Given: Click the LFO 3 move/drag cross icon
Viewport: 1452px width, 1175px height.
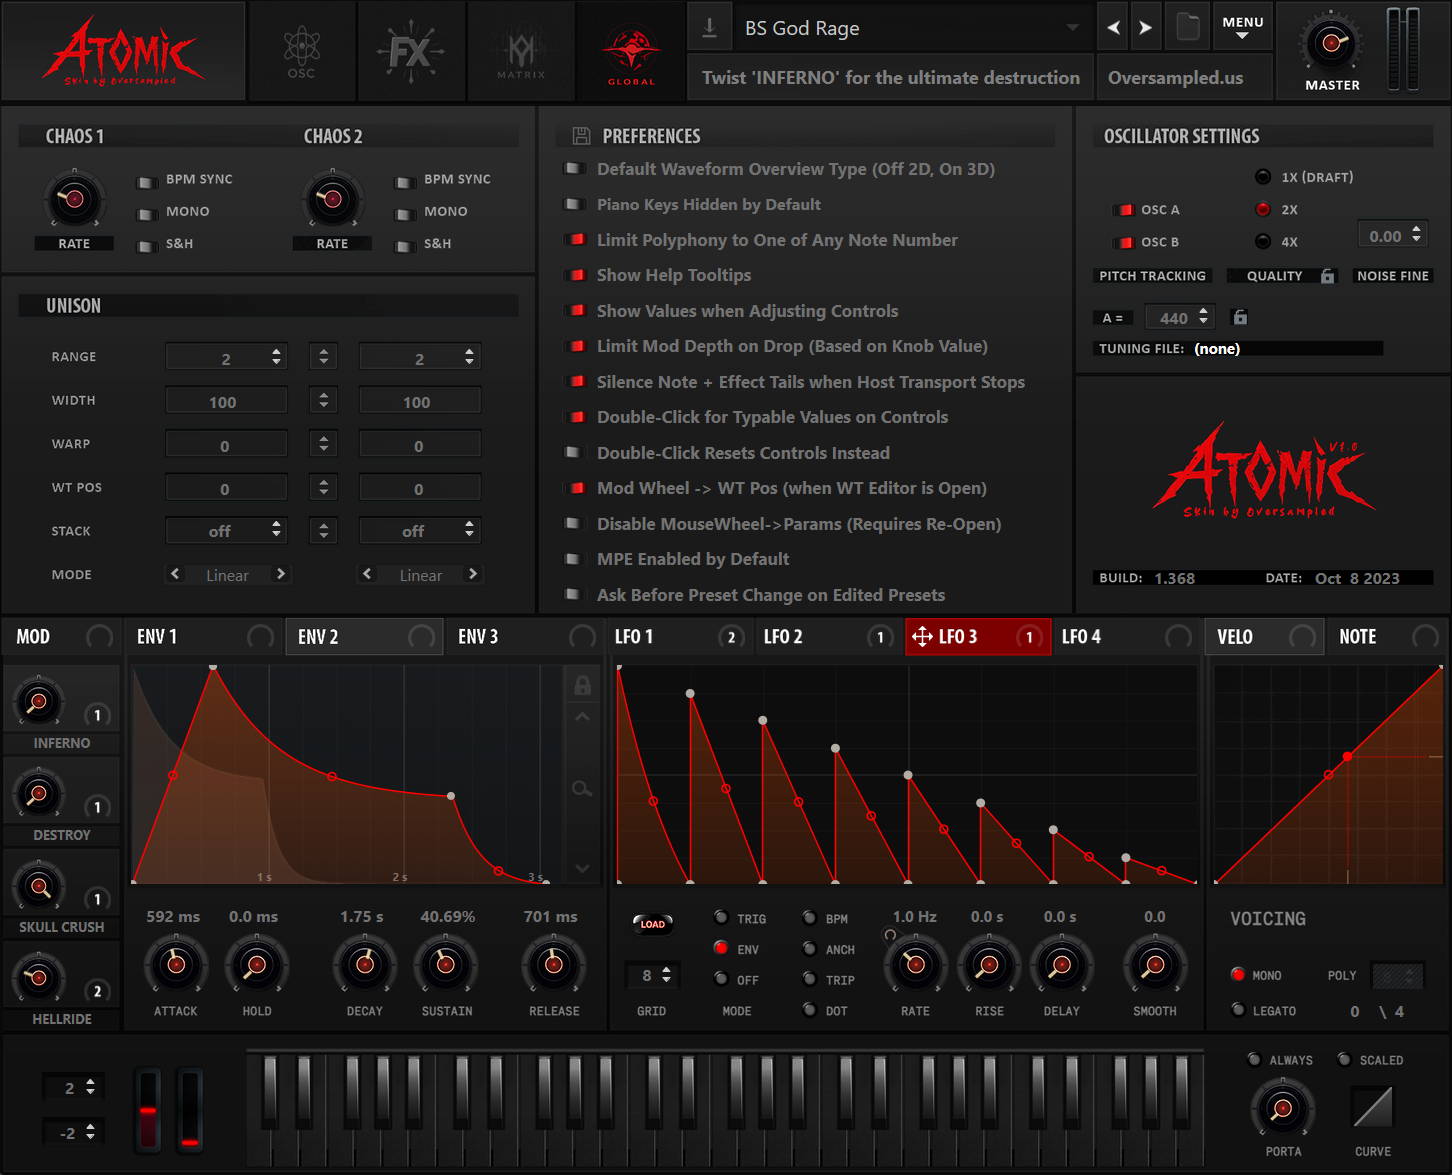Looking at the screenshot, I should 922,637.
